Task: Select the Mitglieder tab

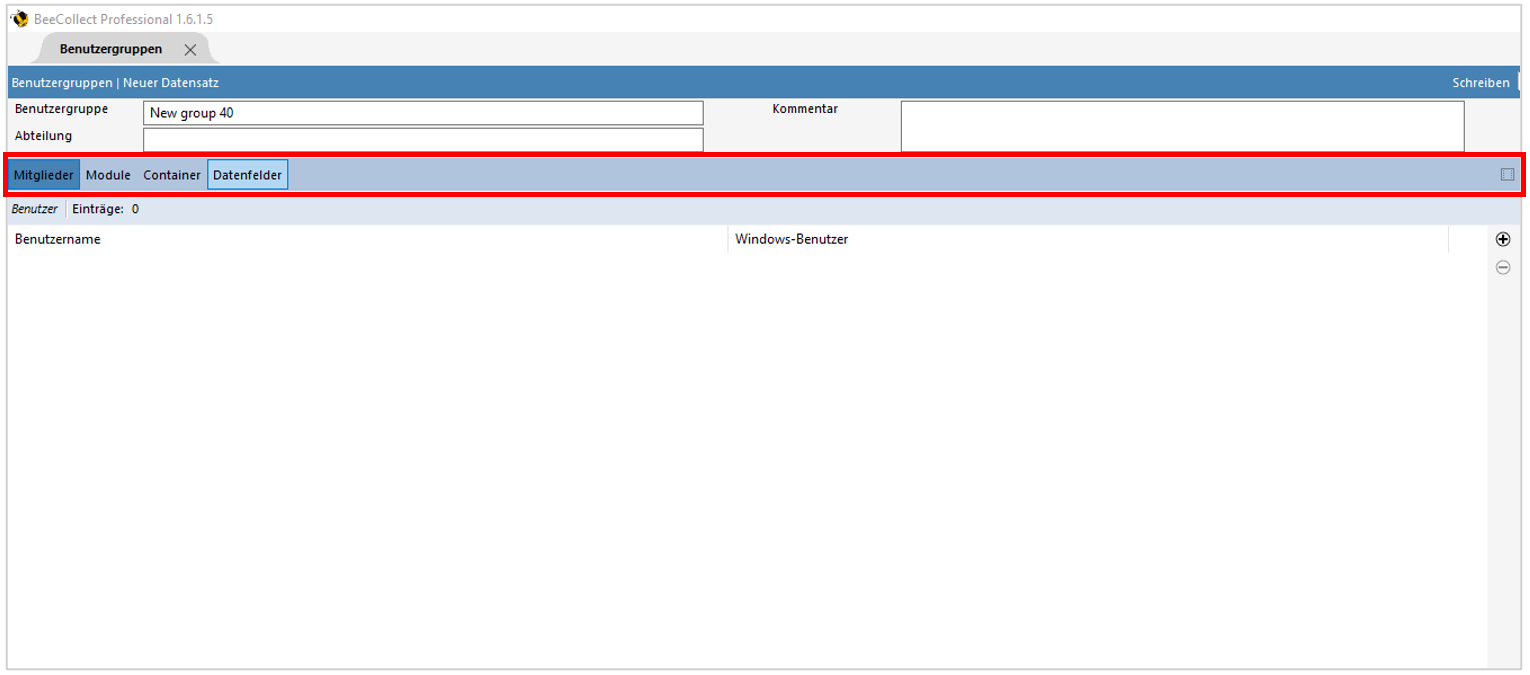Action: pyautogui.click(x=43, y=174)
